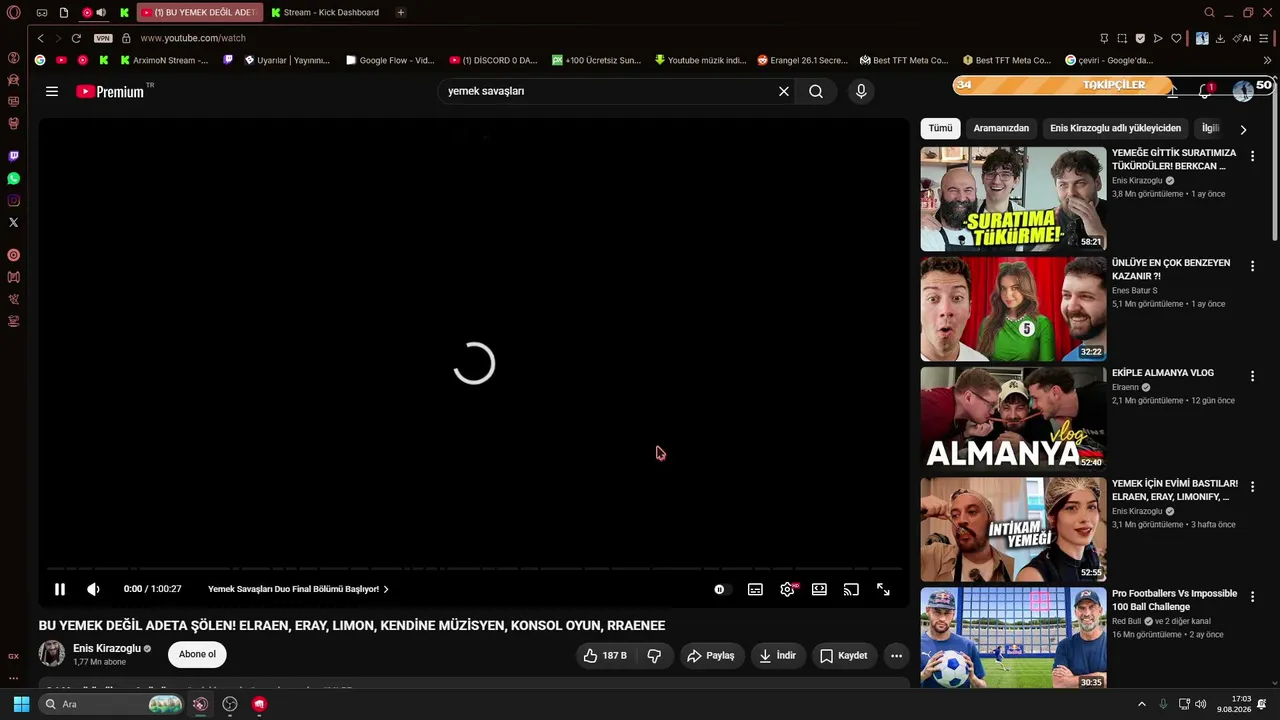Screen dimensions: 1280x720
Task: Show hidden system tray icons
Action: [1142, 704]
